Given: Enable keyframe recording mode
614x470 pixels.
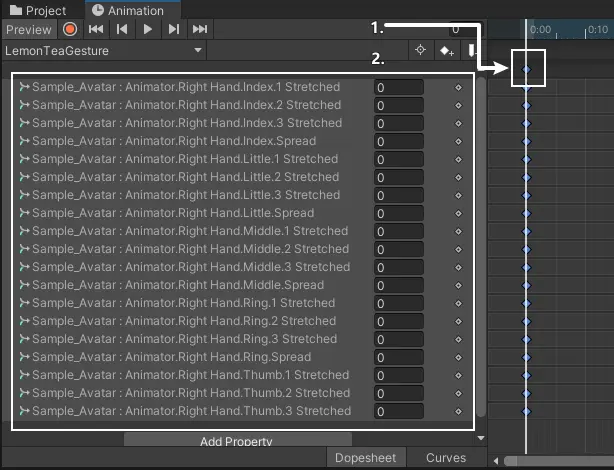Looking at the screenshot, I should (70, 29).
